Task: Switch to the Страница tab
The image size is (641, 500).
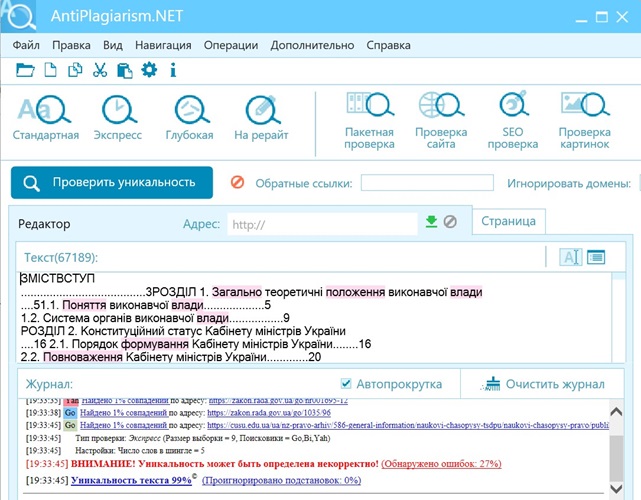Action: [509, 221]
